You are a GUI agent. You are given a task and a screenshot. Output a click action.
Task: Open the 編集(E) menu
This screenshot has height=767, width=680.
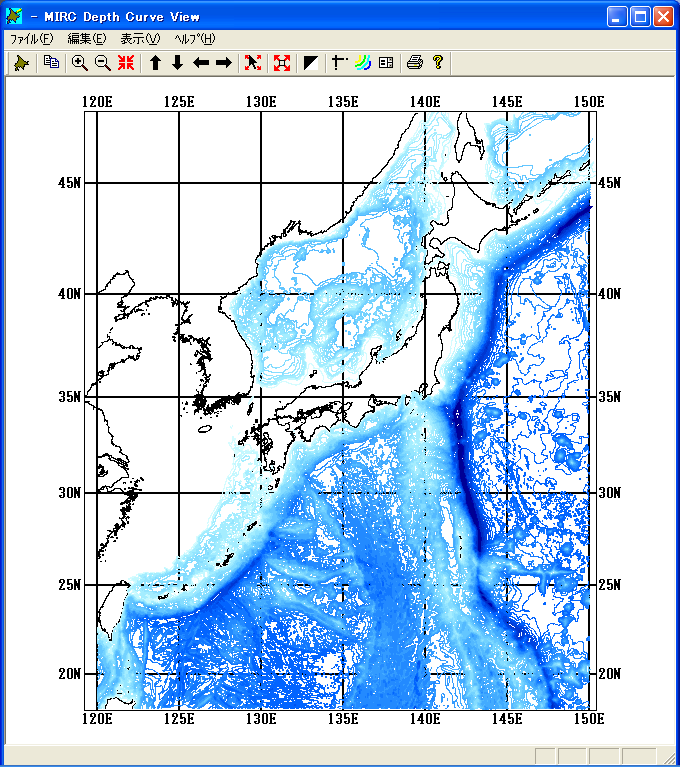86,39
